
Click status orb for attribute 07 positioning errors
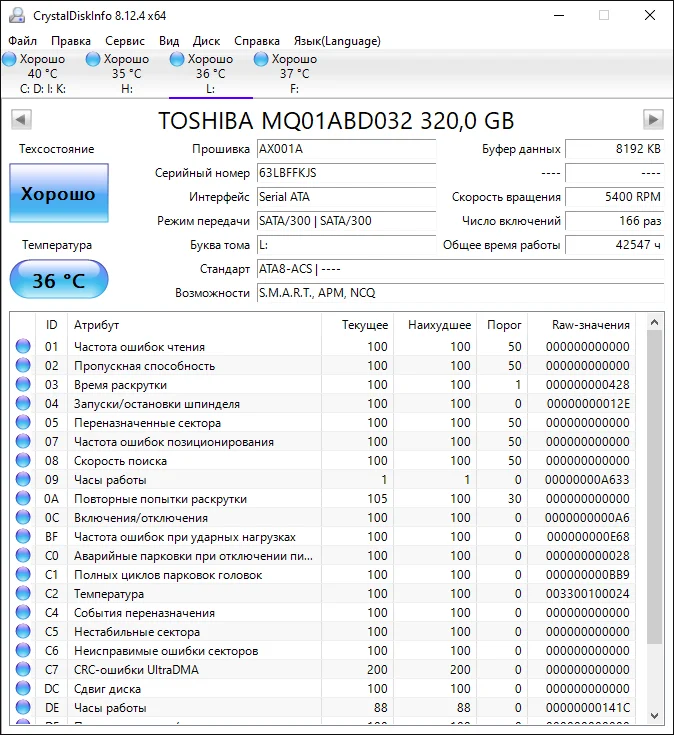point(23,441)
